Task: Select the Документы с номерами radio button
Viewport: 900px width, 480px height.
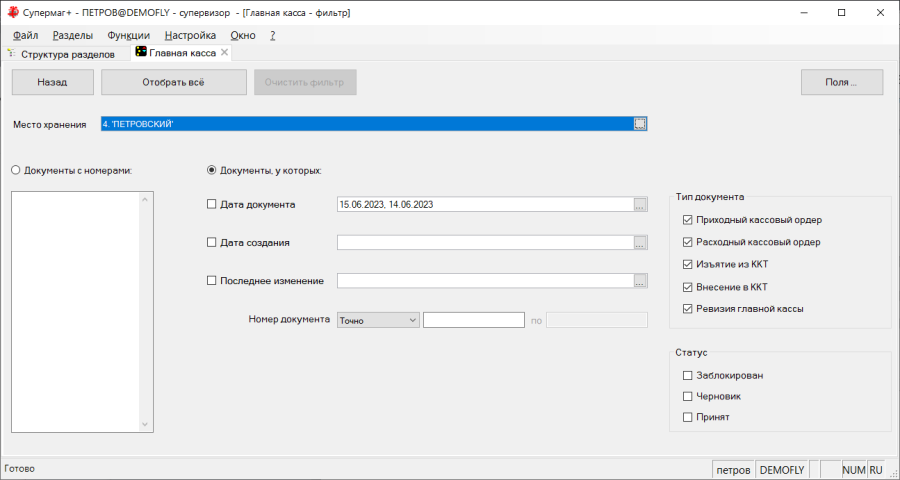Action: (16, 170)
